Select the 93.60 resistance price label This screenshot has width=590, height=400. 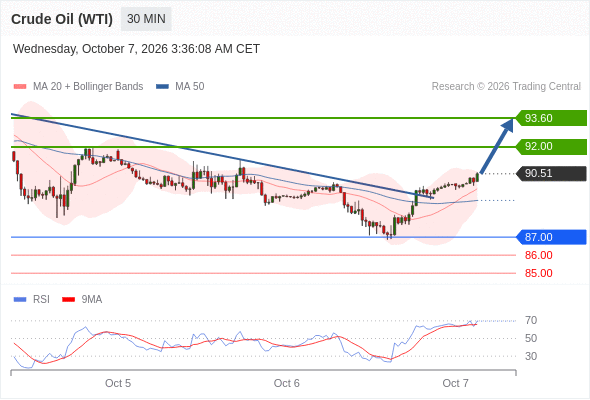click(551, 118)
